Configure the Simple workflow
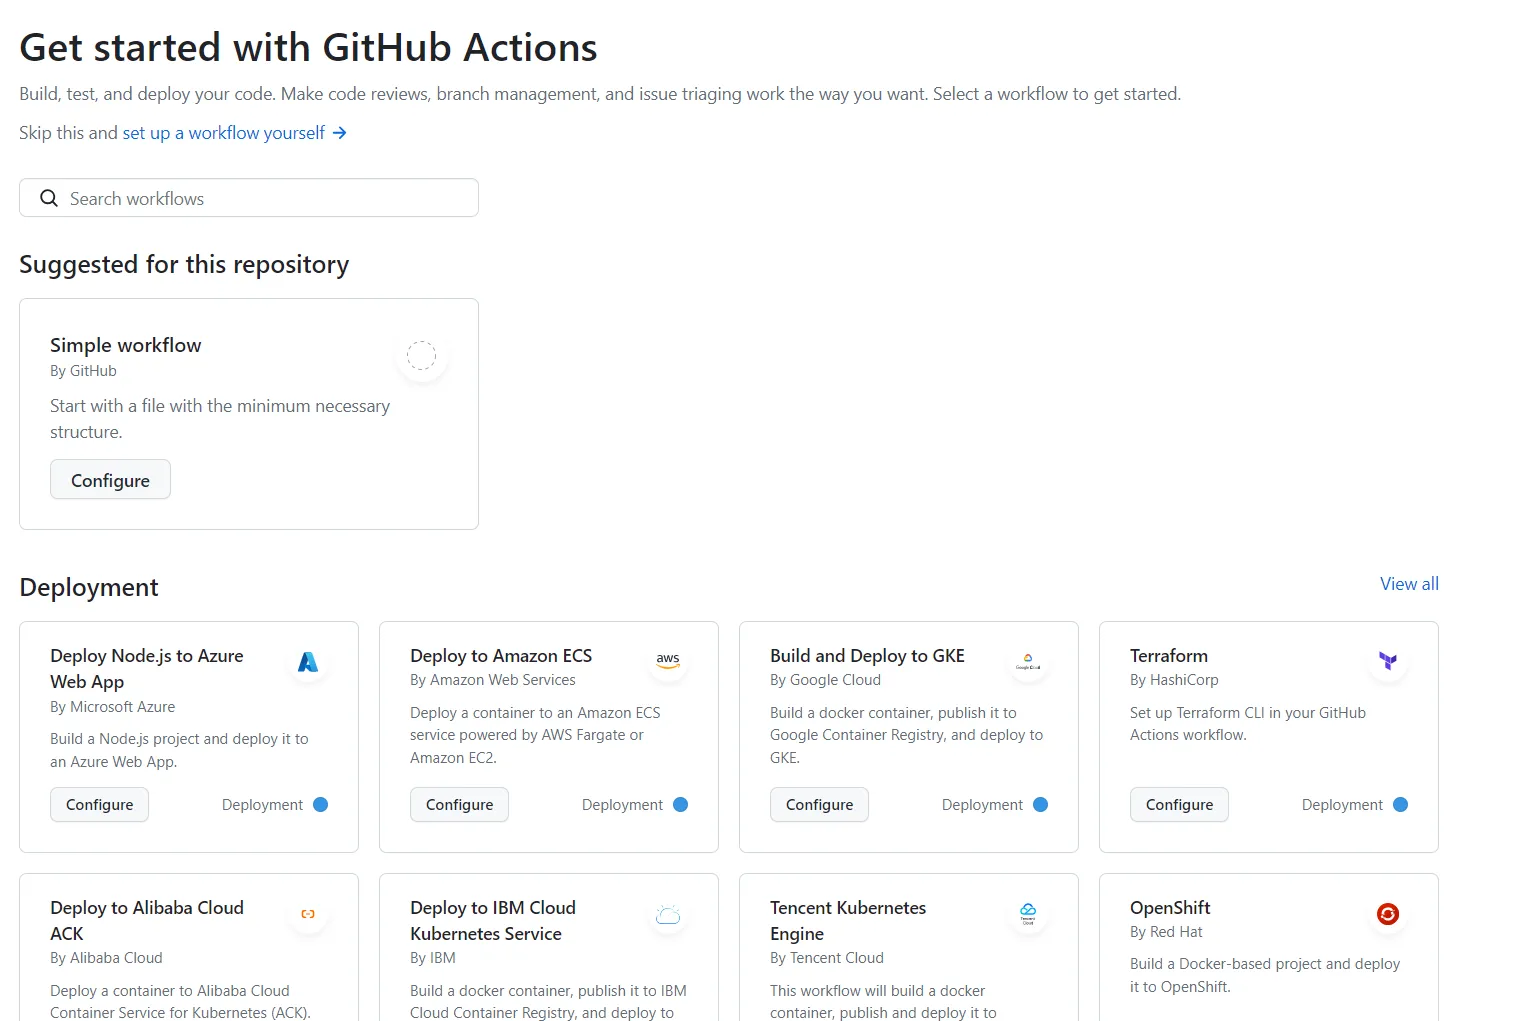This screenshot has height=1021, width=1537. point(110,480)
